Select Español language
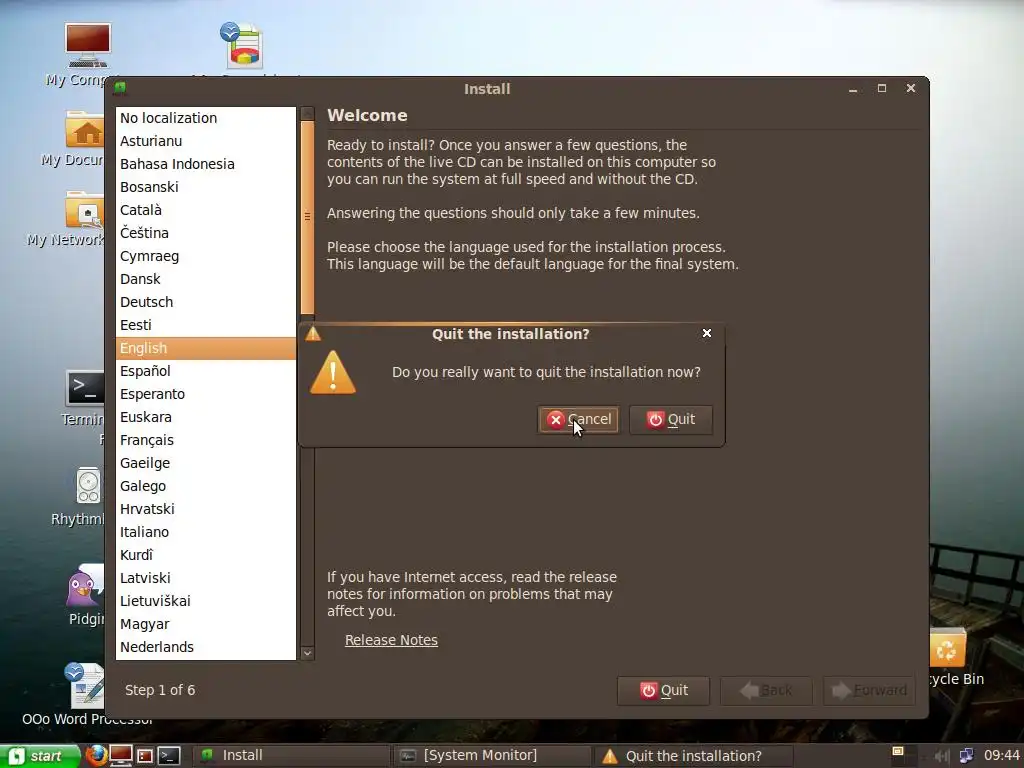Viewport: 1024px width, 768px height. coord(206,371)
